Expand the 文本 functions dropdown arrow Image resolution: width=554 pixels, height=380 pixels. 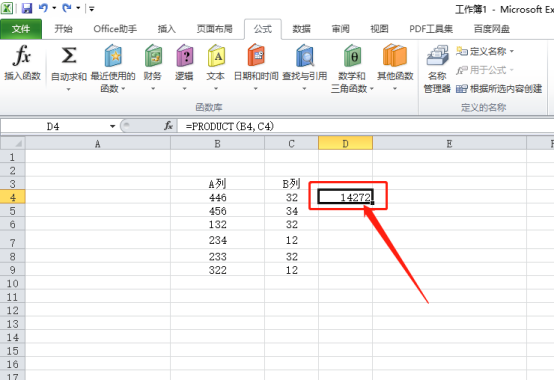(216, 89)
